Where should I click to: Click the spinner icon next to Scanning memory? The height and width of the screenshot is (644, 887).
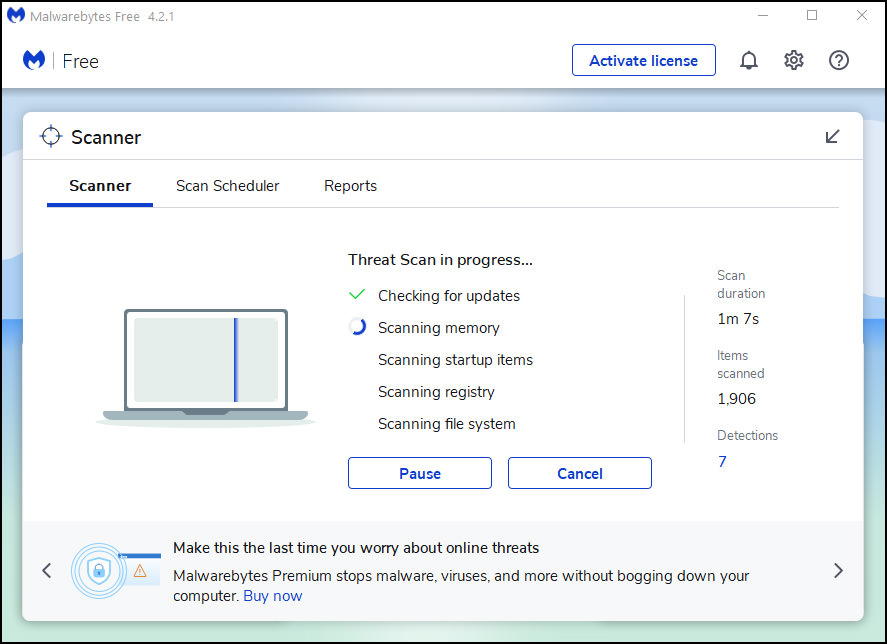357,326
